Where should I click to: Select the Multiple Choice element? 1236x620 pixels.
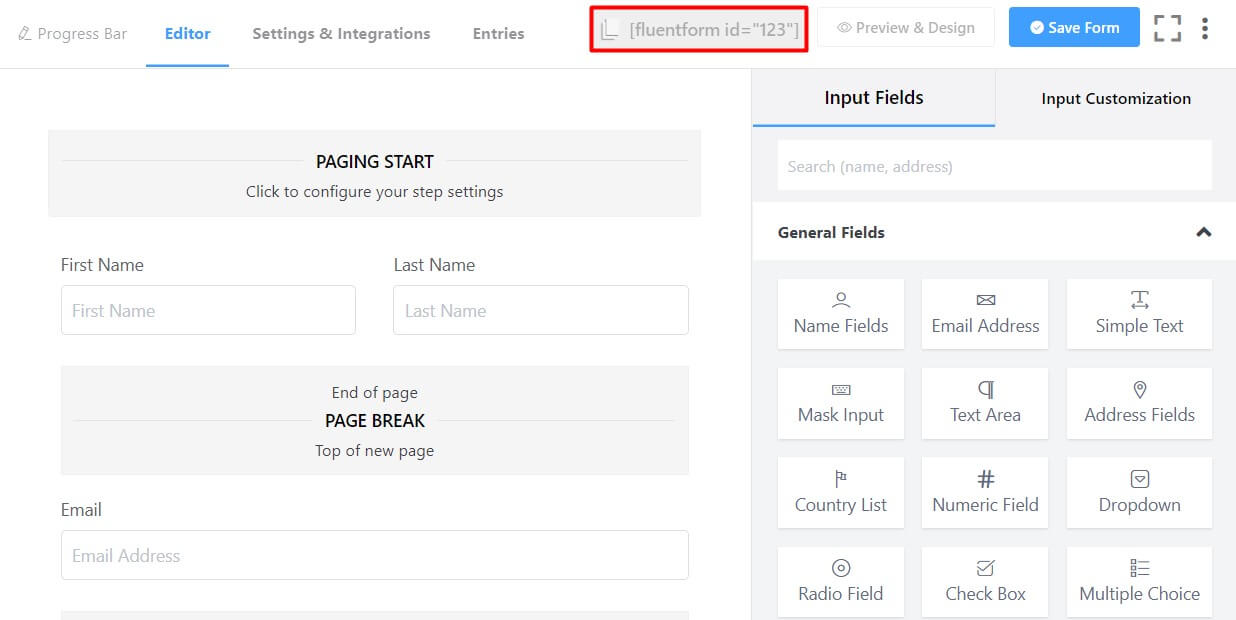pyautogui.click(x=1139, y=581)
